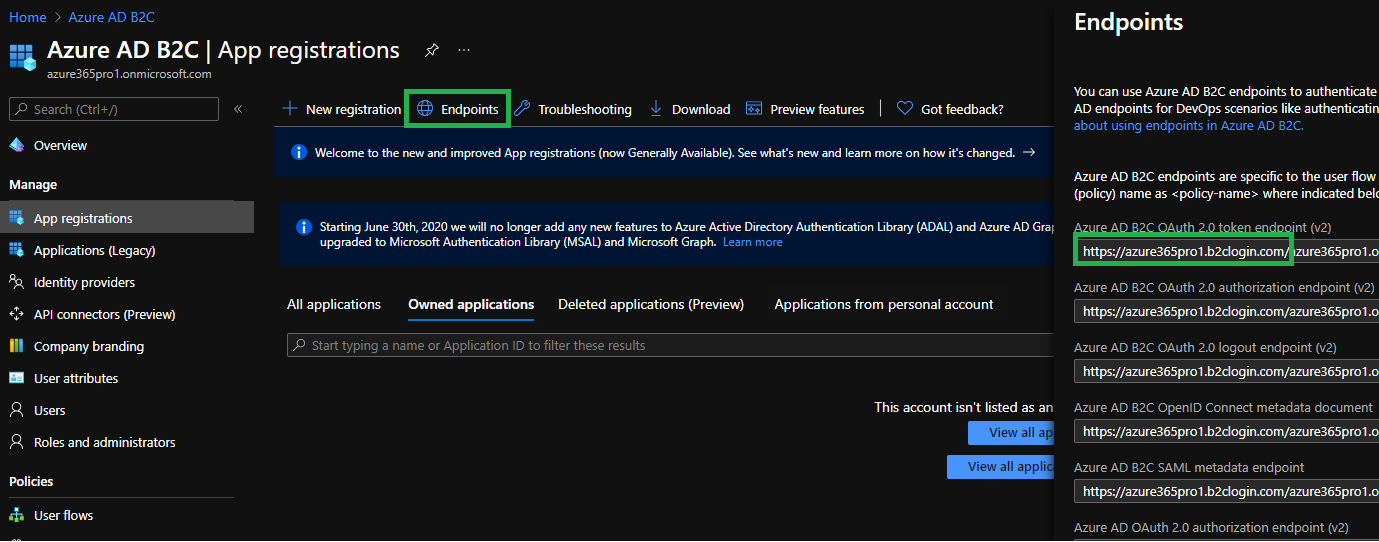1379x542 pixels.
Task: Click the Got feedback heart icon
Action: coord(905,108)
